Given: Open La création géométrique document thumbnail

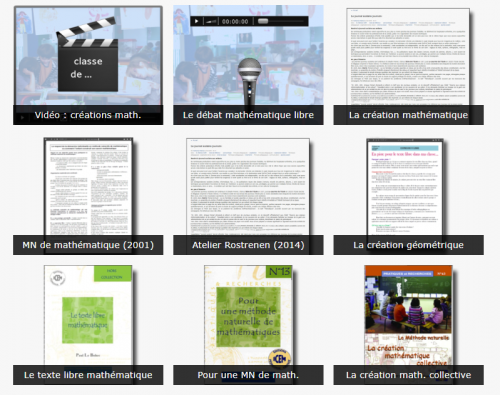Looking at the screenshot, I should point(405,187).
